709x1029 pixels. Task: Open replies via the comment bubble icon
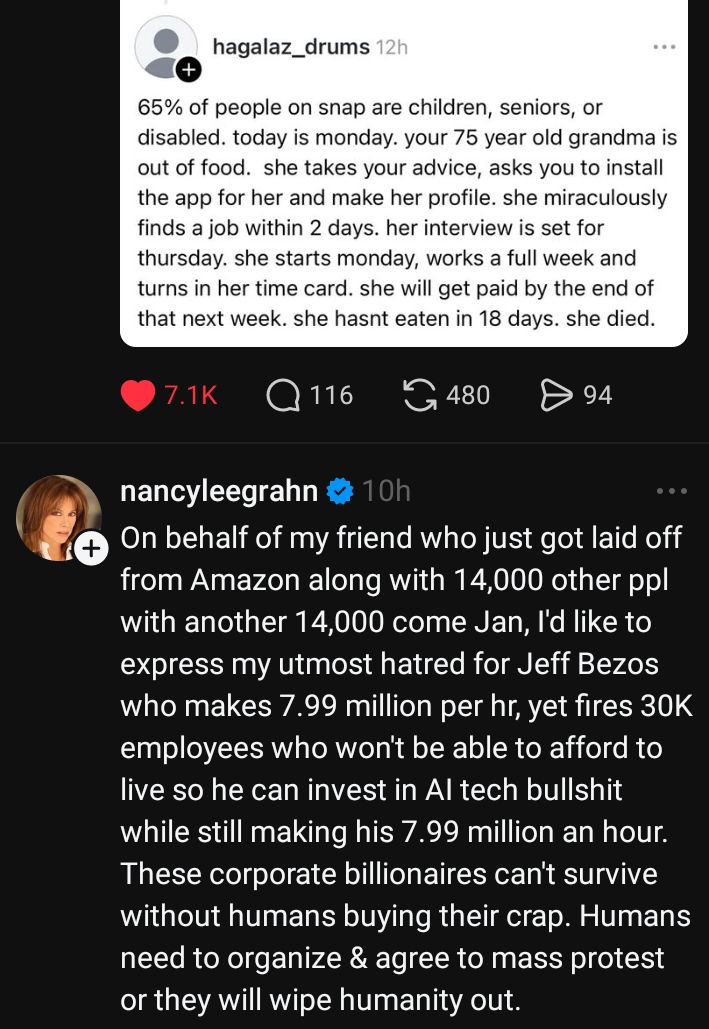pos(285,395)
